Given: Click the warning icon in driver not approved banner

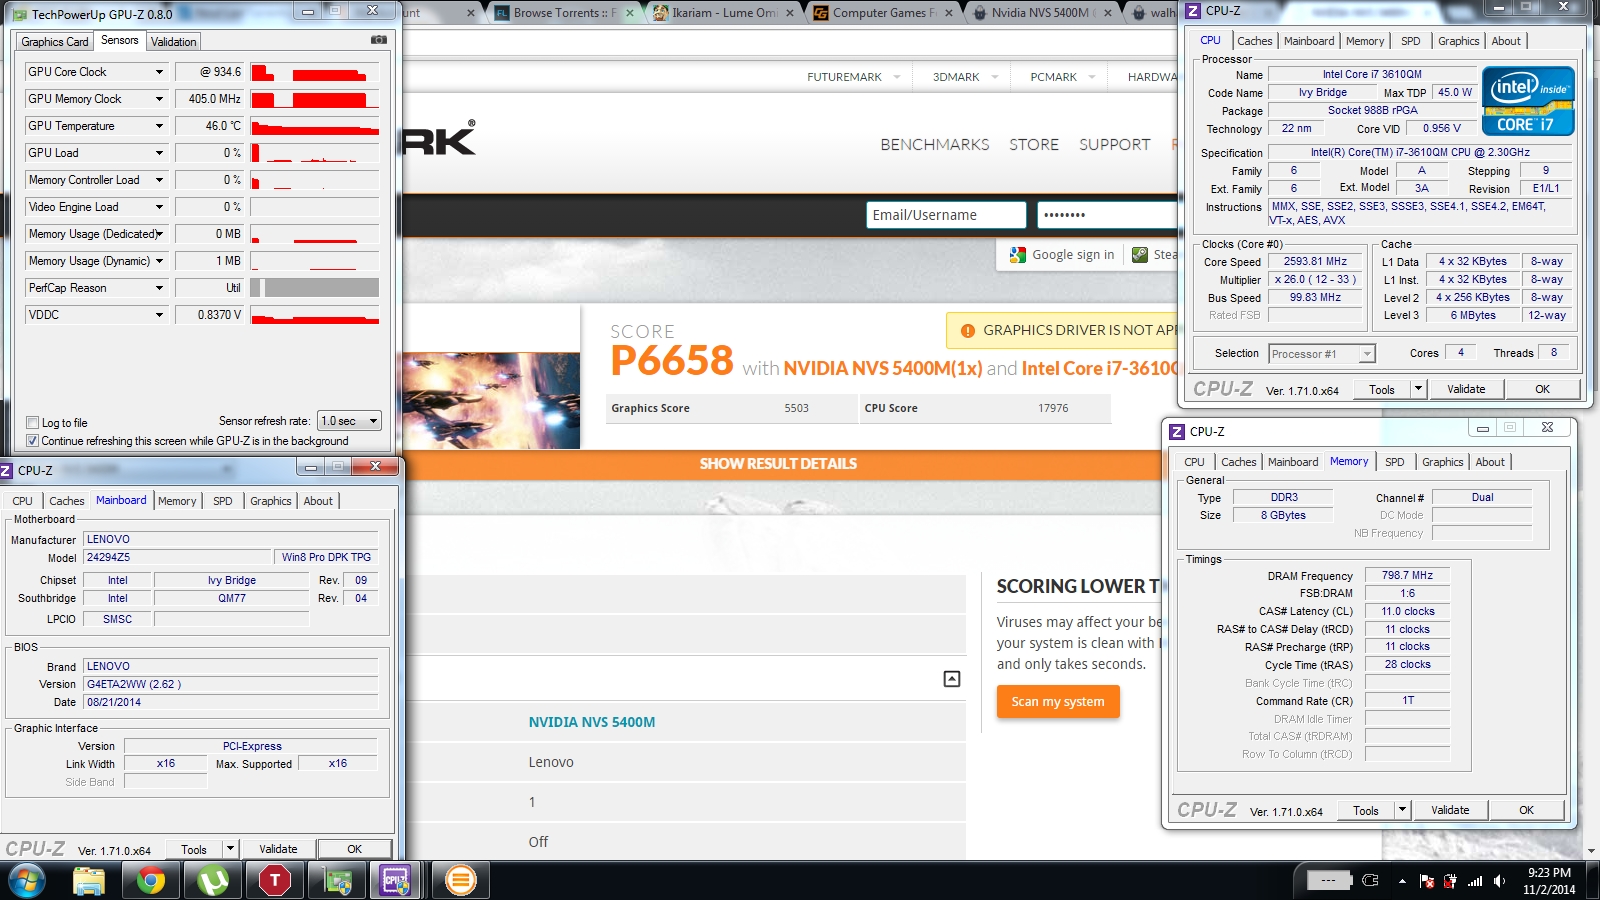Looking at the screenshot, I should point(968,331).
